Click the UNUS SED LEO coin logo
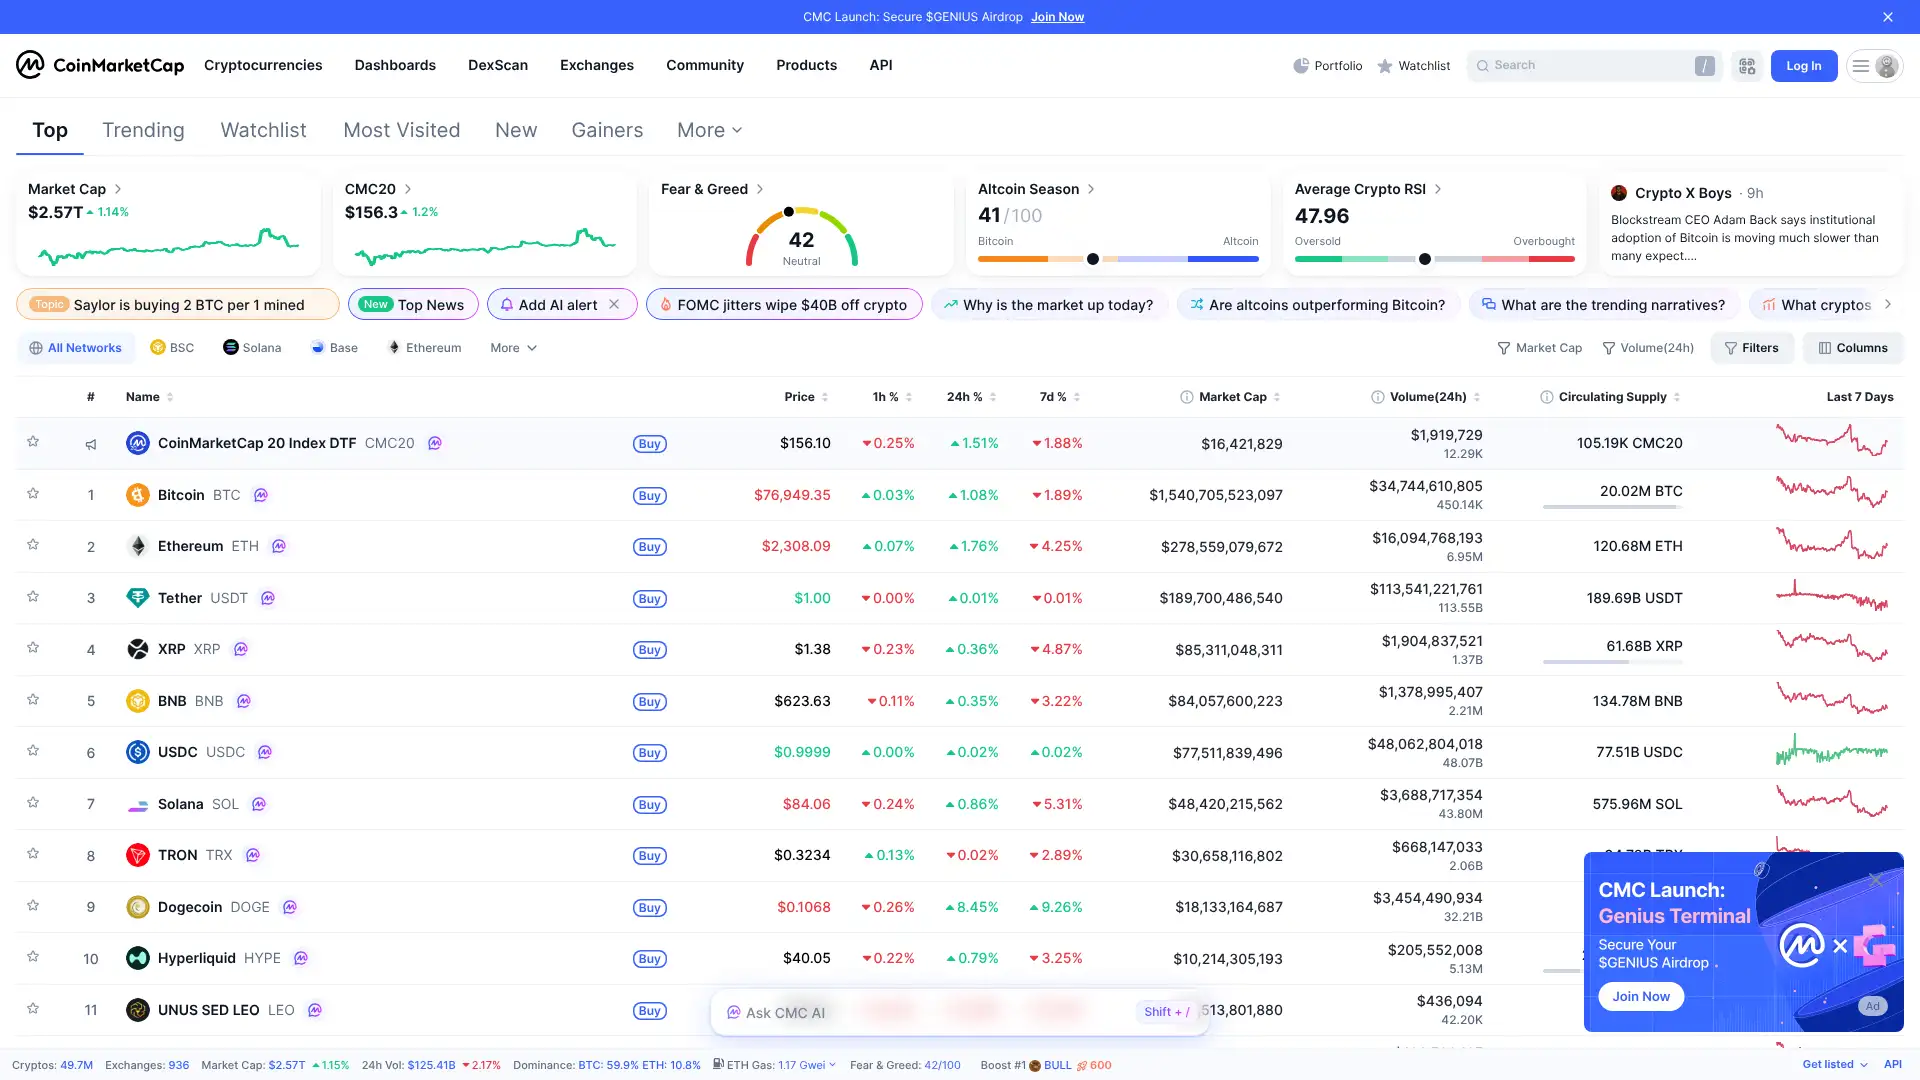The image size is (1920, 1080). [x=138, y=1010]
